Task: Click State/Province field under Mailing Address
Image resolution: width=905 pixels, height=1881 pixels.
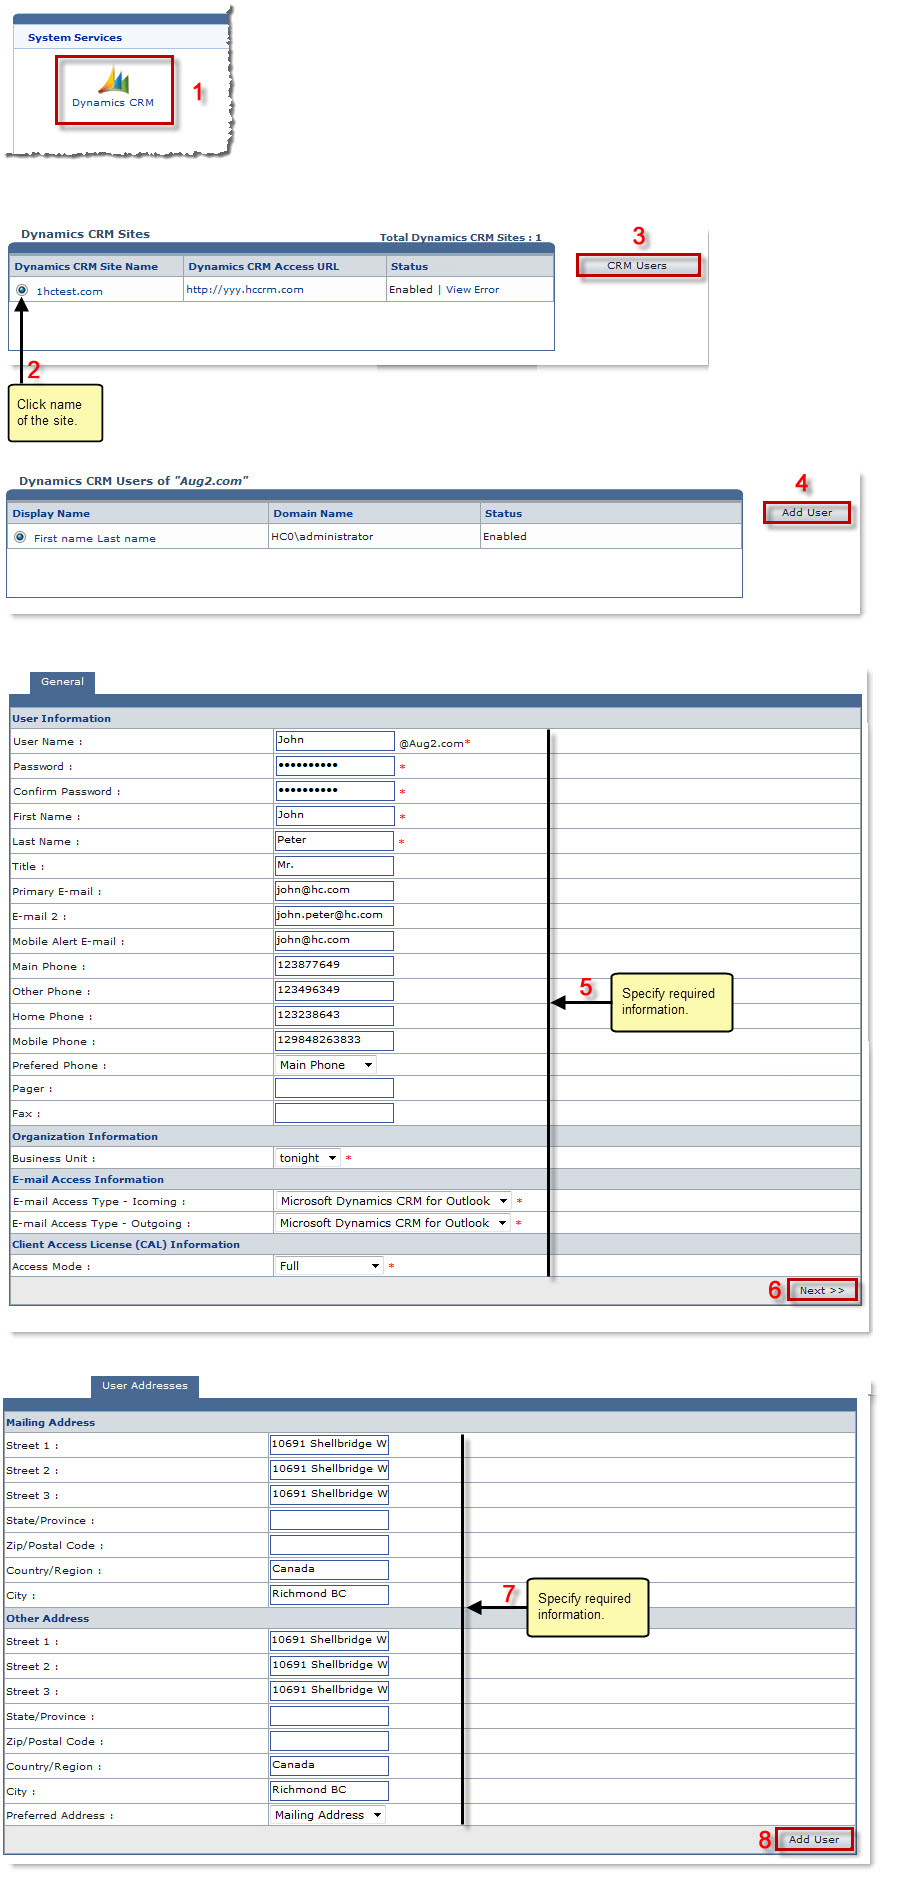Action: [x=329, y=1520]
